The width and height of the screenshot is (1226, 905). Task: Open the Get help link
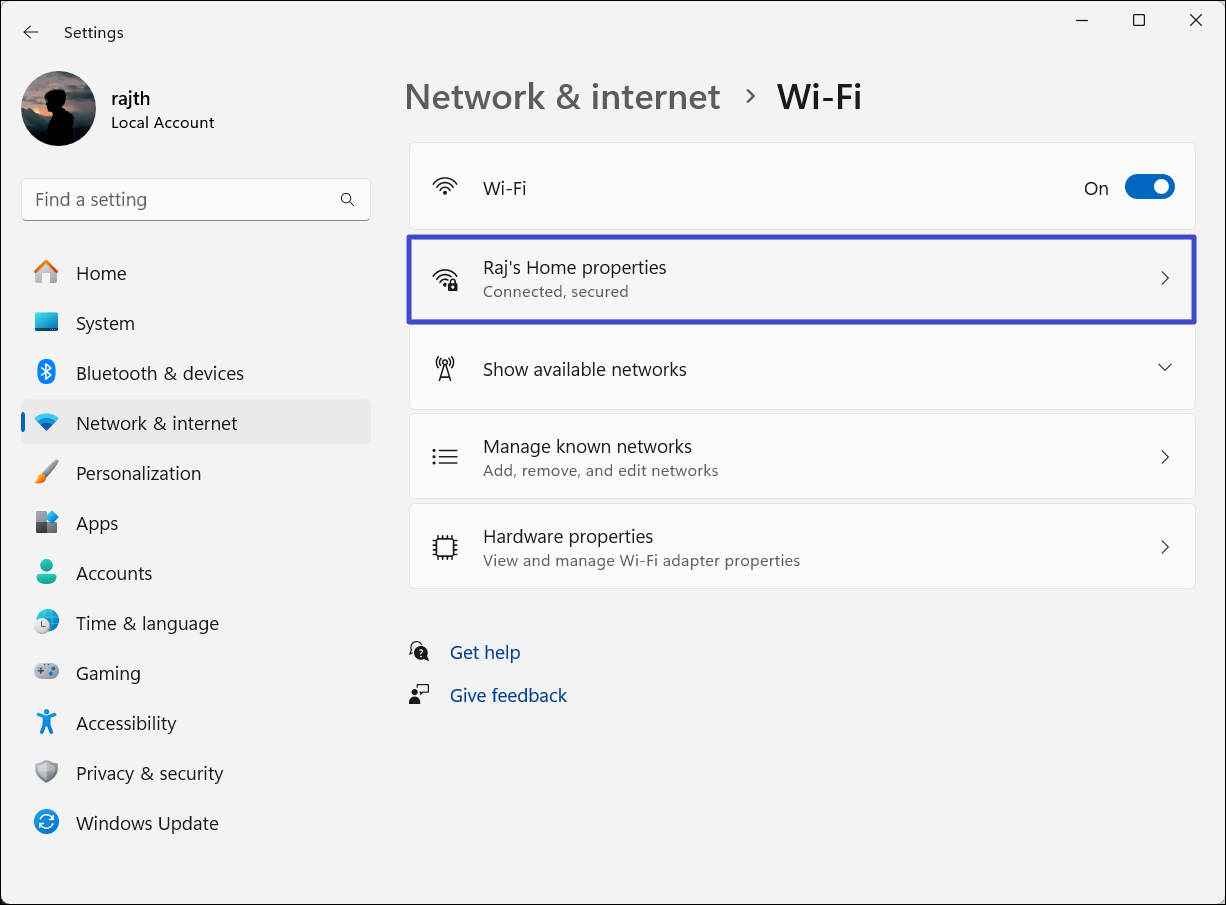coord(485,652)
